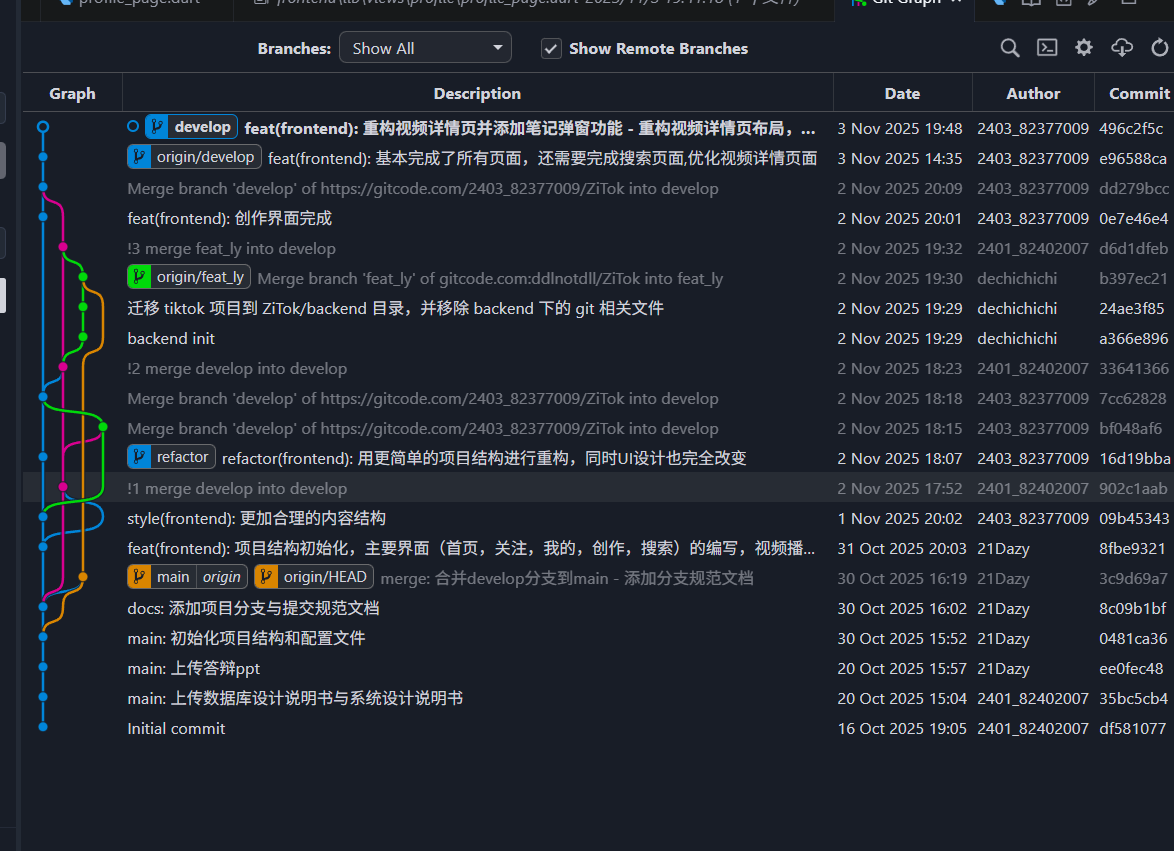
Task: Select 'feat(frontend): 创作界面完成' commit
Action: pos(230,219)
